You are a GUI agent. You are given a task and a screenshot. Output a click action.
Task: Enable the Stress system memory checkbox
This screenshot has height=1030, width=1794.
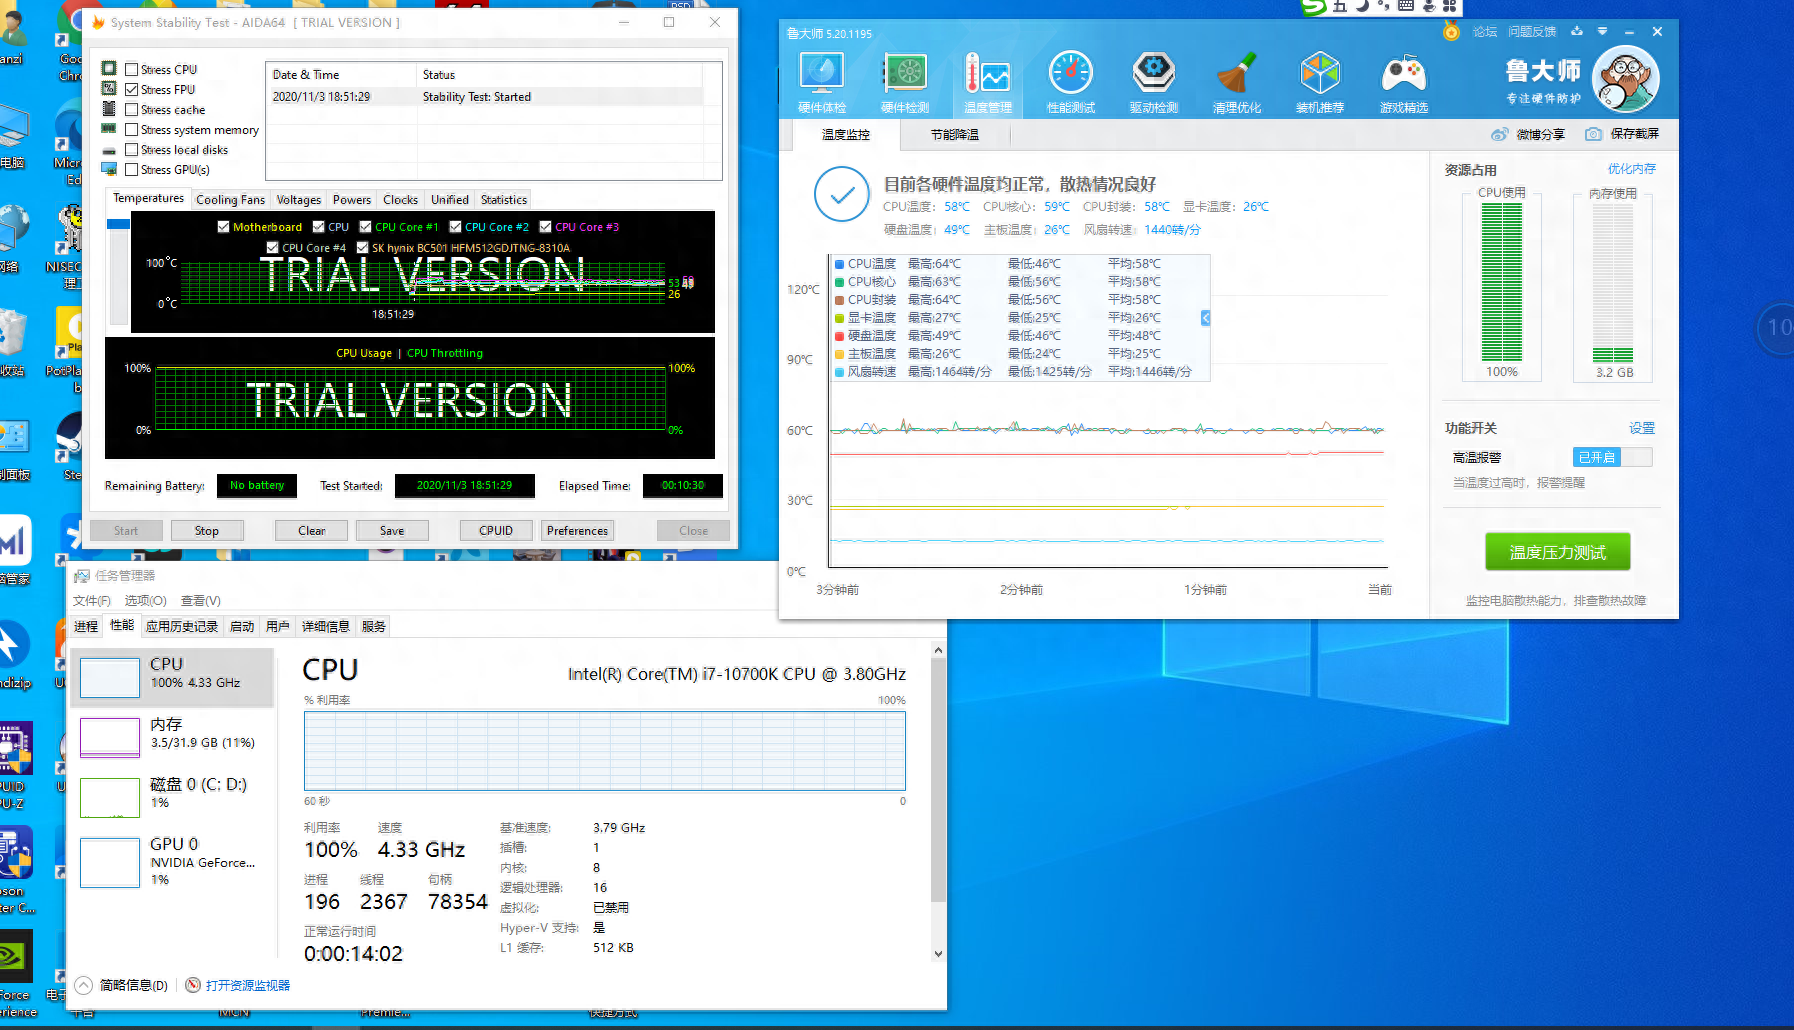coord(131,129)
